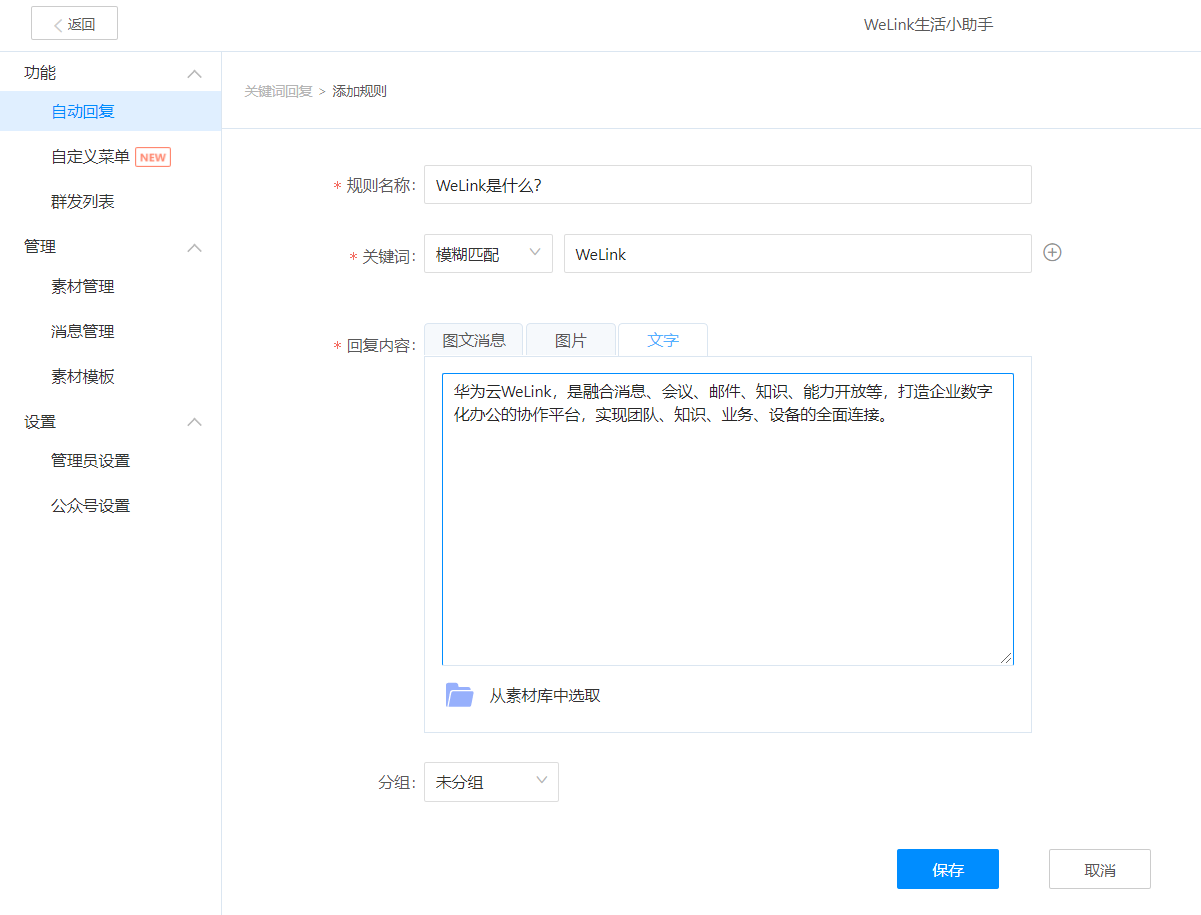The height and width of the screenshot is (915, 1201).
Task: Open the 模糊匹配 matching type dropdown
Action: (488, 253)
